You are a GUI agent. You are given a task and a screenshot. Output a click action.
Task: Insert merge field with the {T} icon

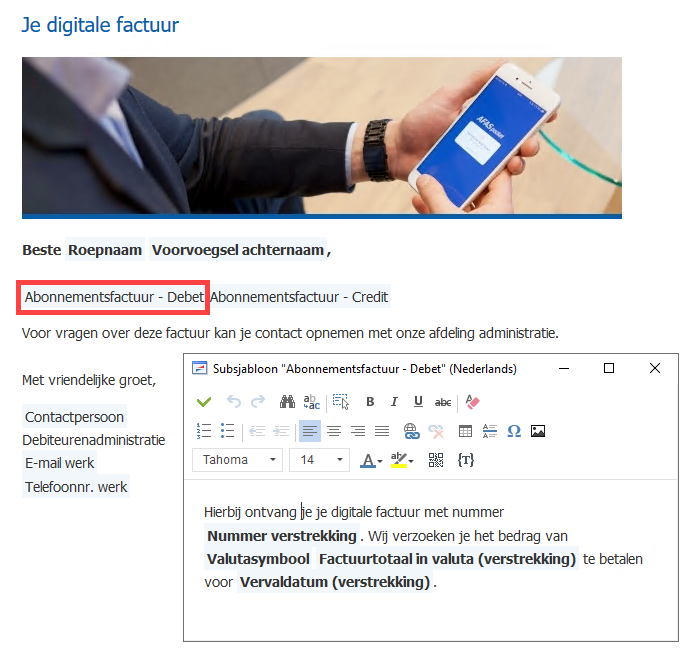click(466, 460)
